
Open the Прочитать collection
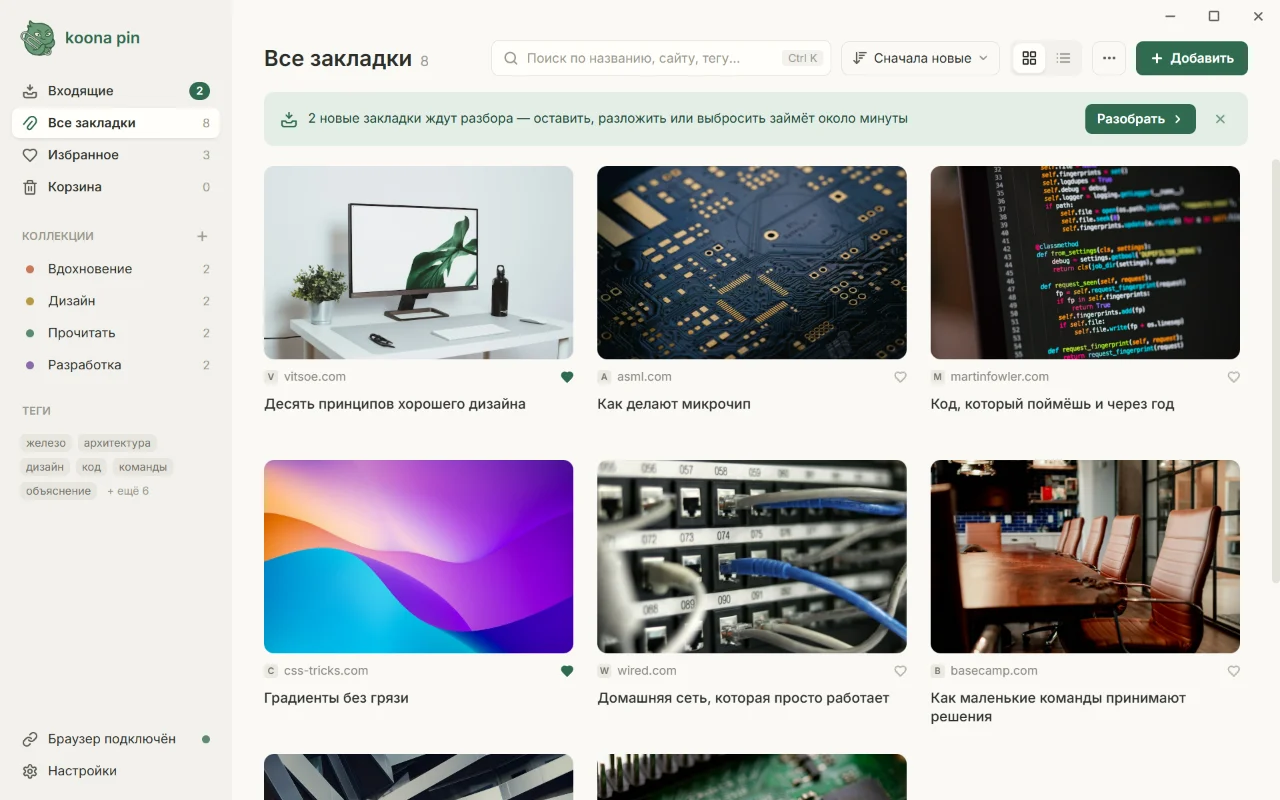pyautogui.click(x=115, y=333)
